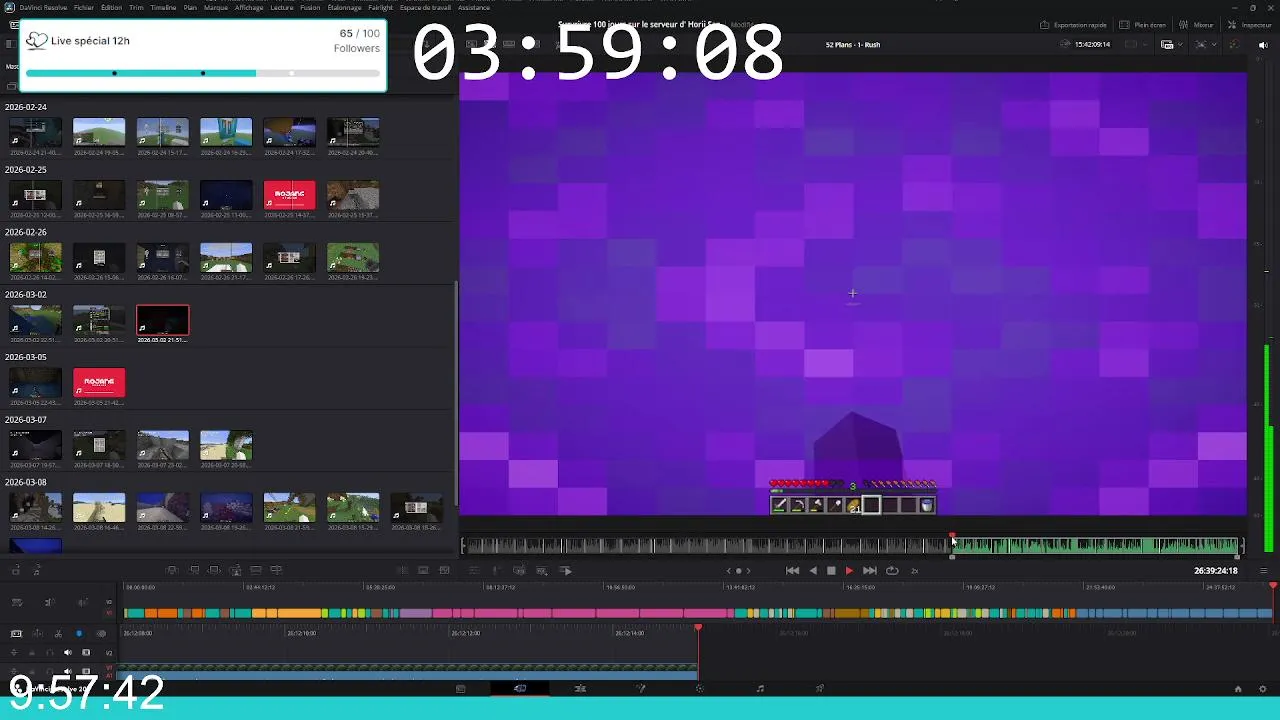Switch to the Color page icon
Viewport: 1280px width, 720px height.
tap(700, 688)
